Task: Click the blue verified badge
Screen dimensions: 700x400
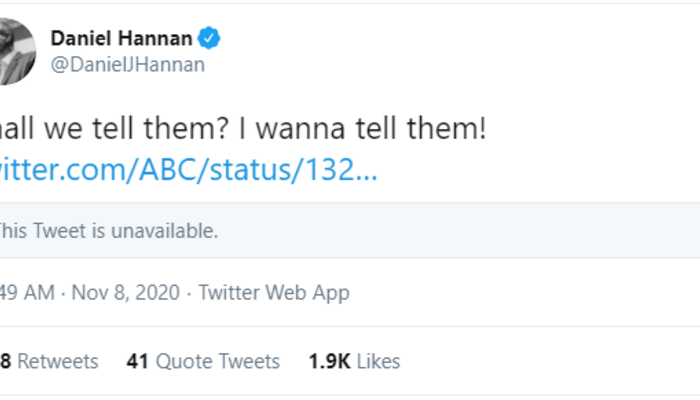Action: pyautogui.click(x=209, y=40)
